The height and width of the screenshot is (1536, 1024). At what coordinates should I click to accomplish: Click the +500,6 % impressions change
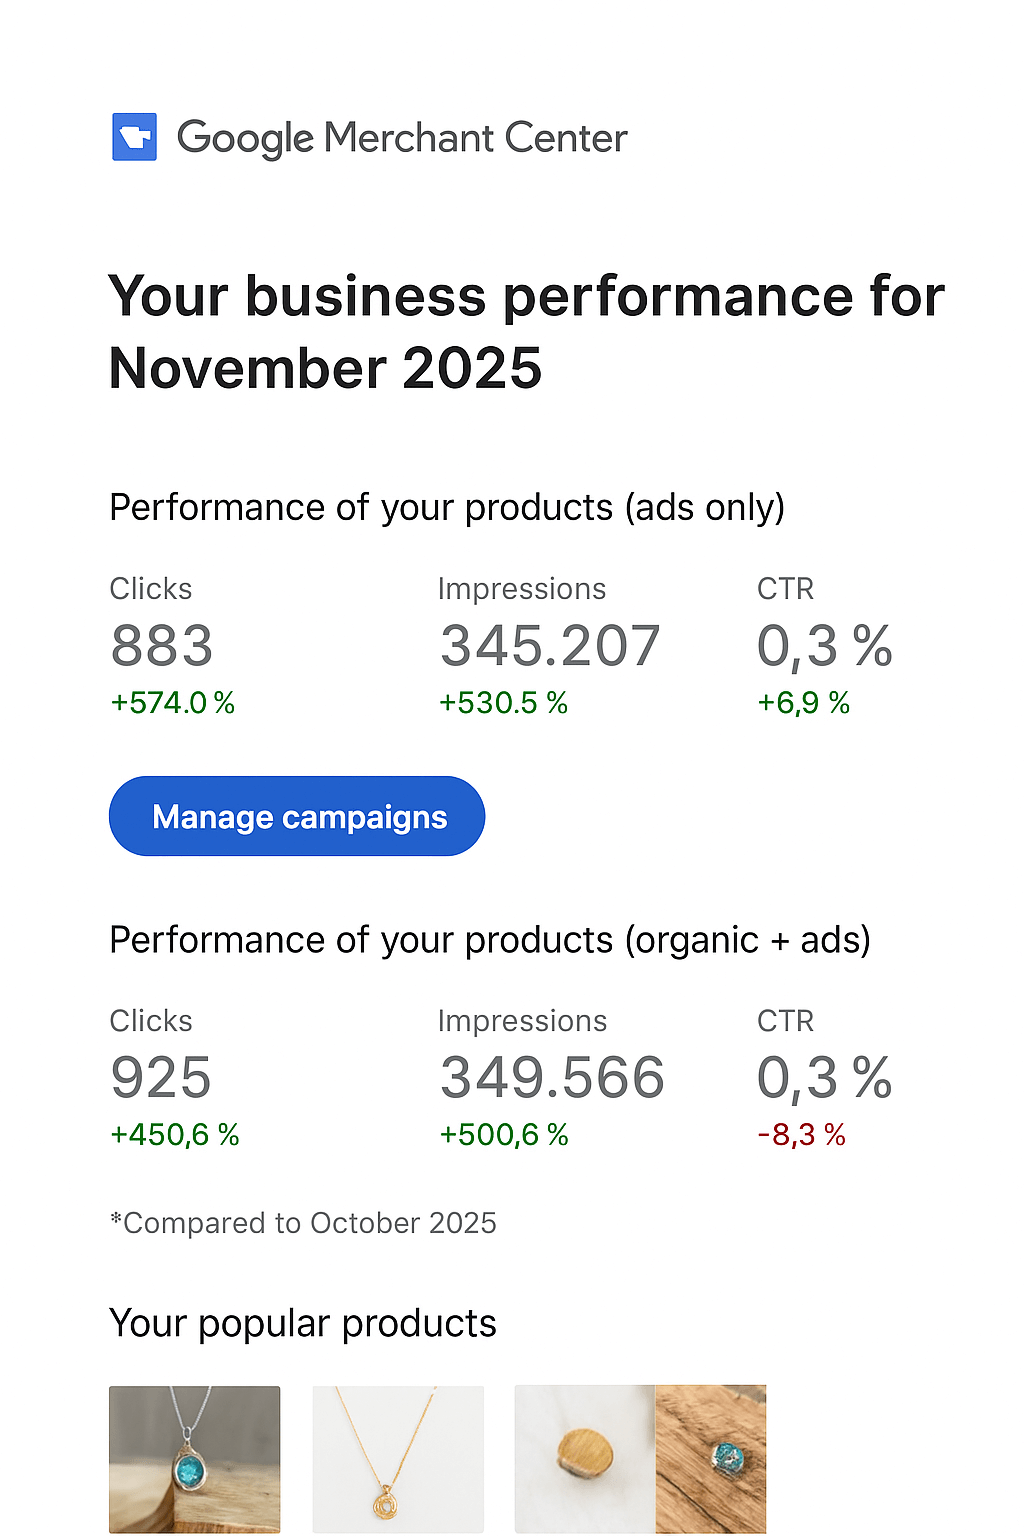504,1135
